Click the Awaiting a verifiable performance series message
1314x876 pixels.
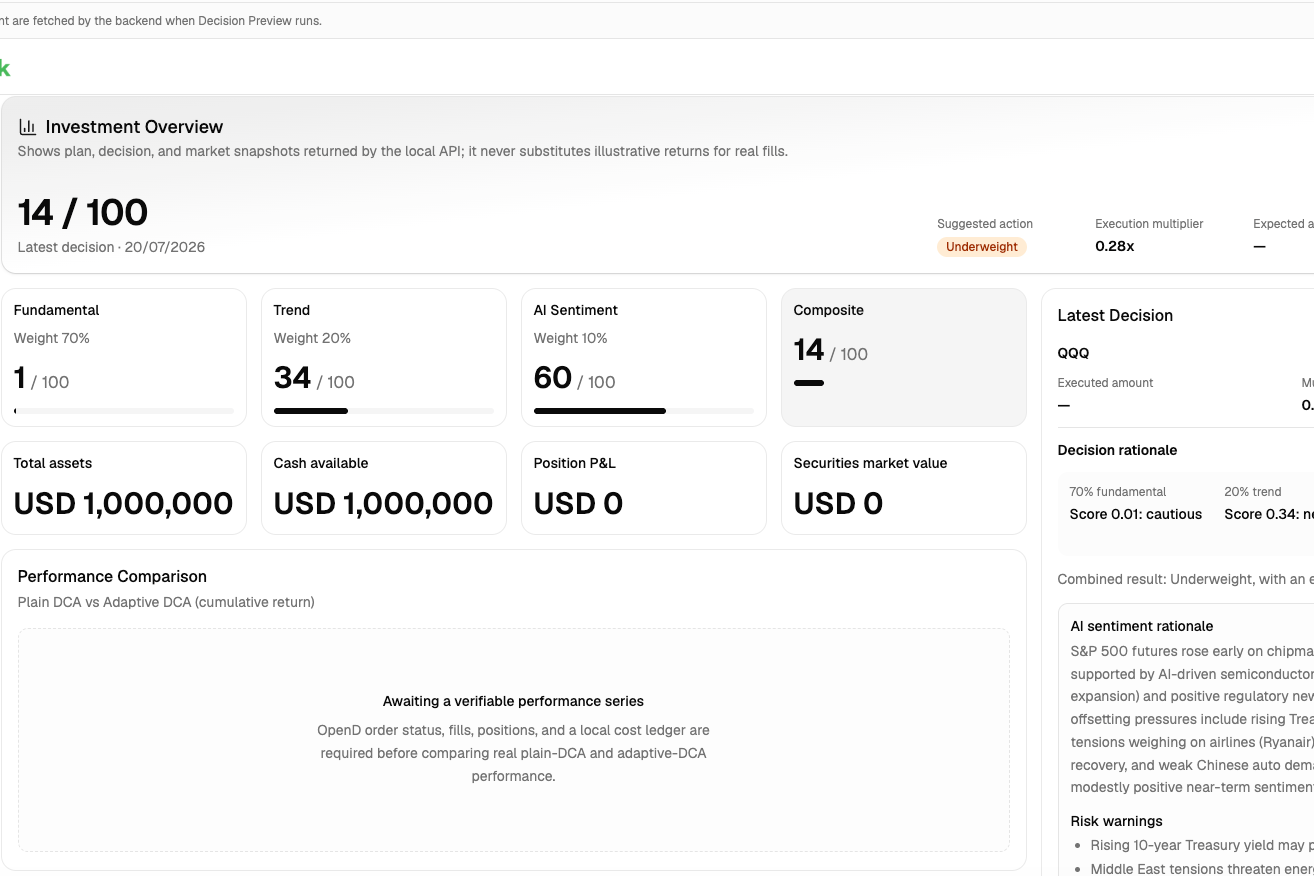[x=513, y=701]
